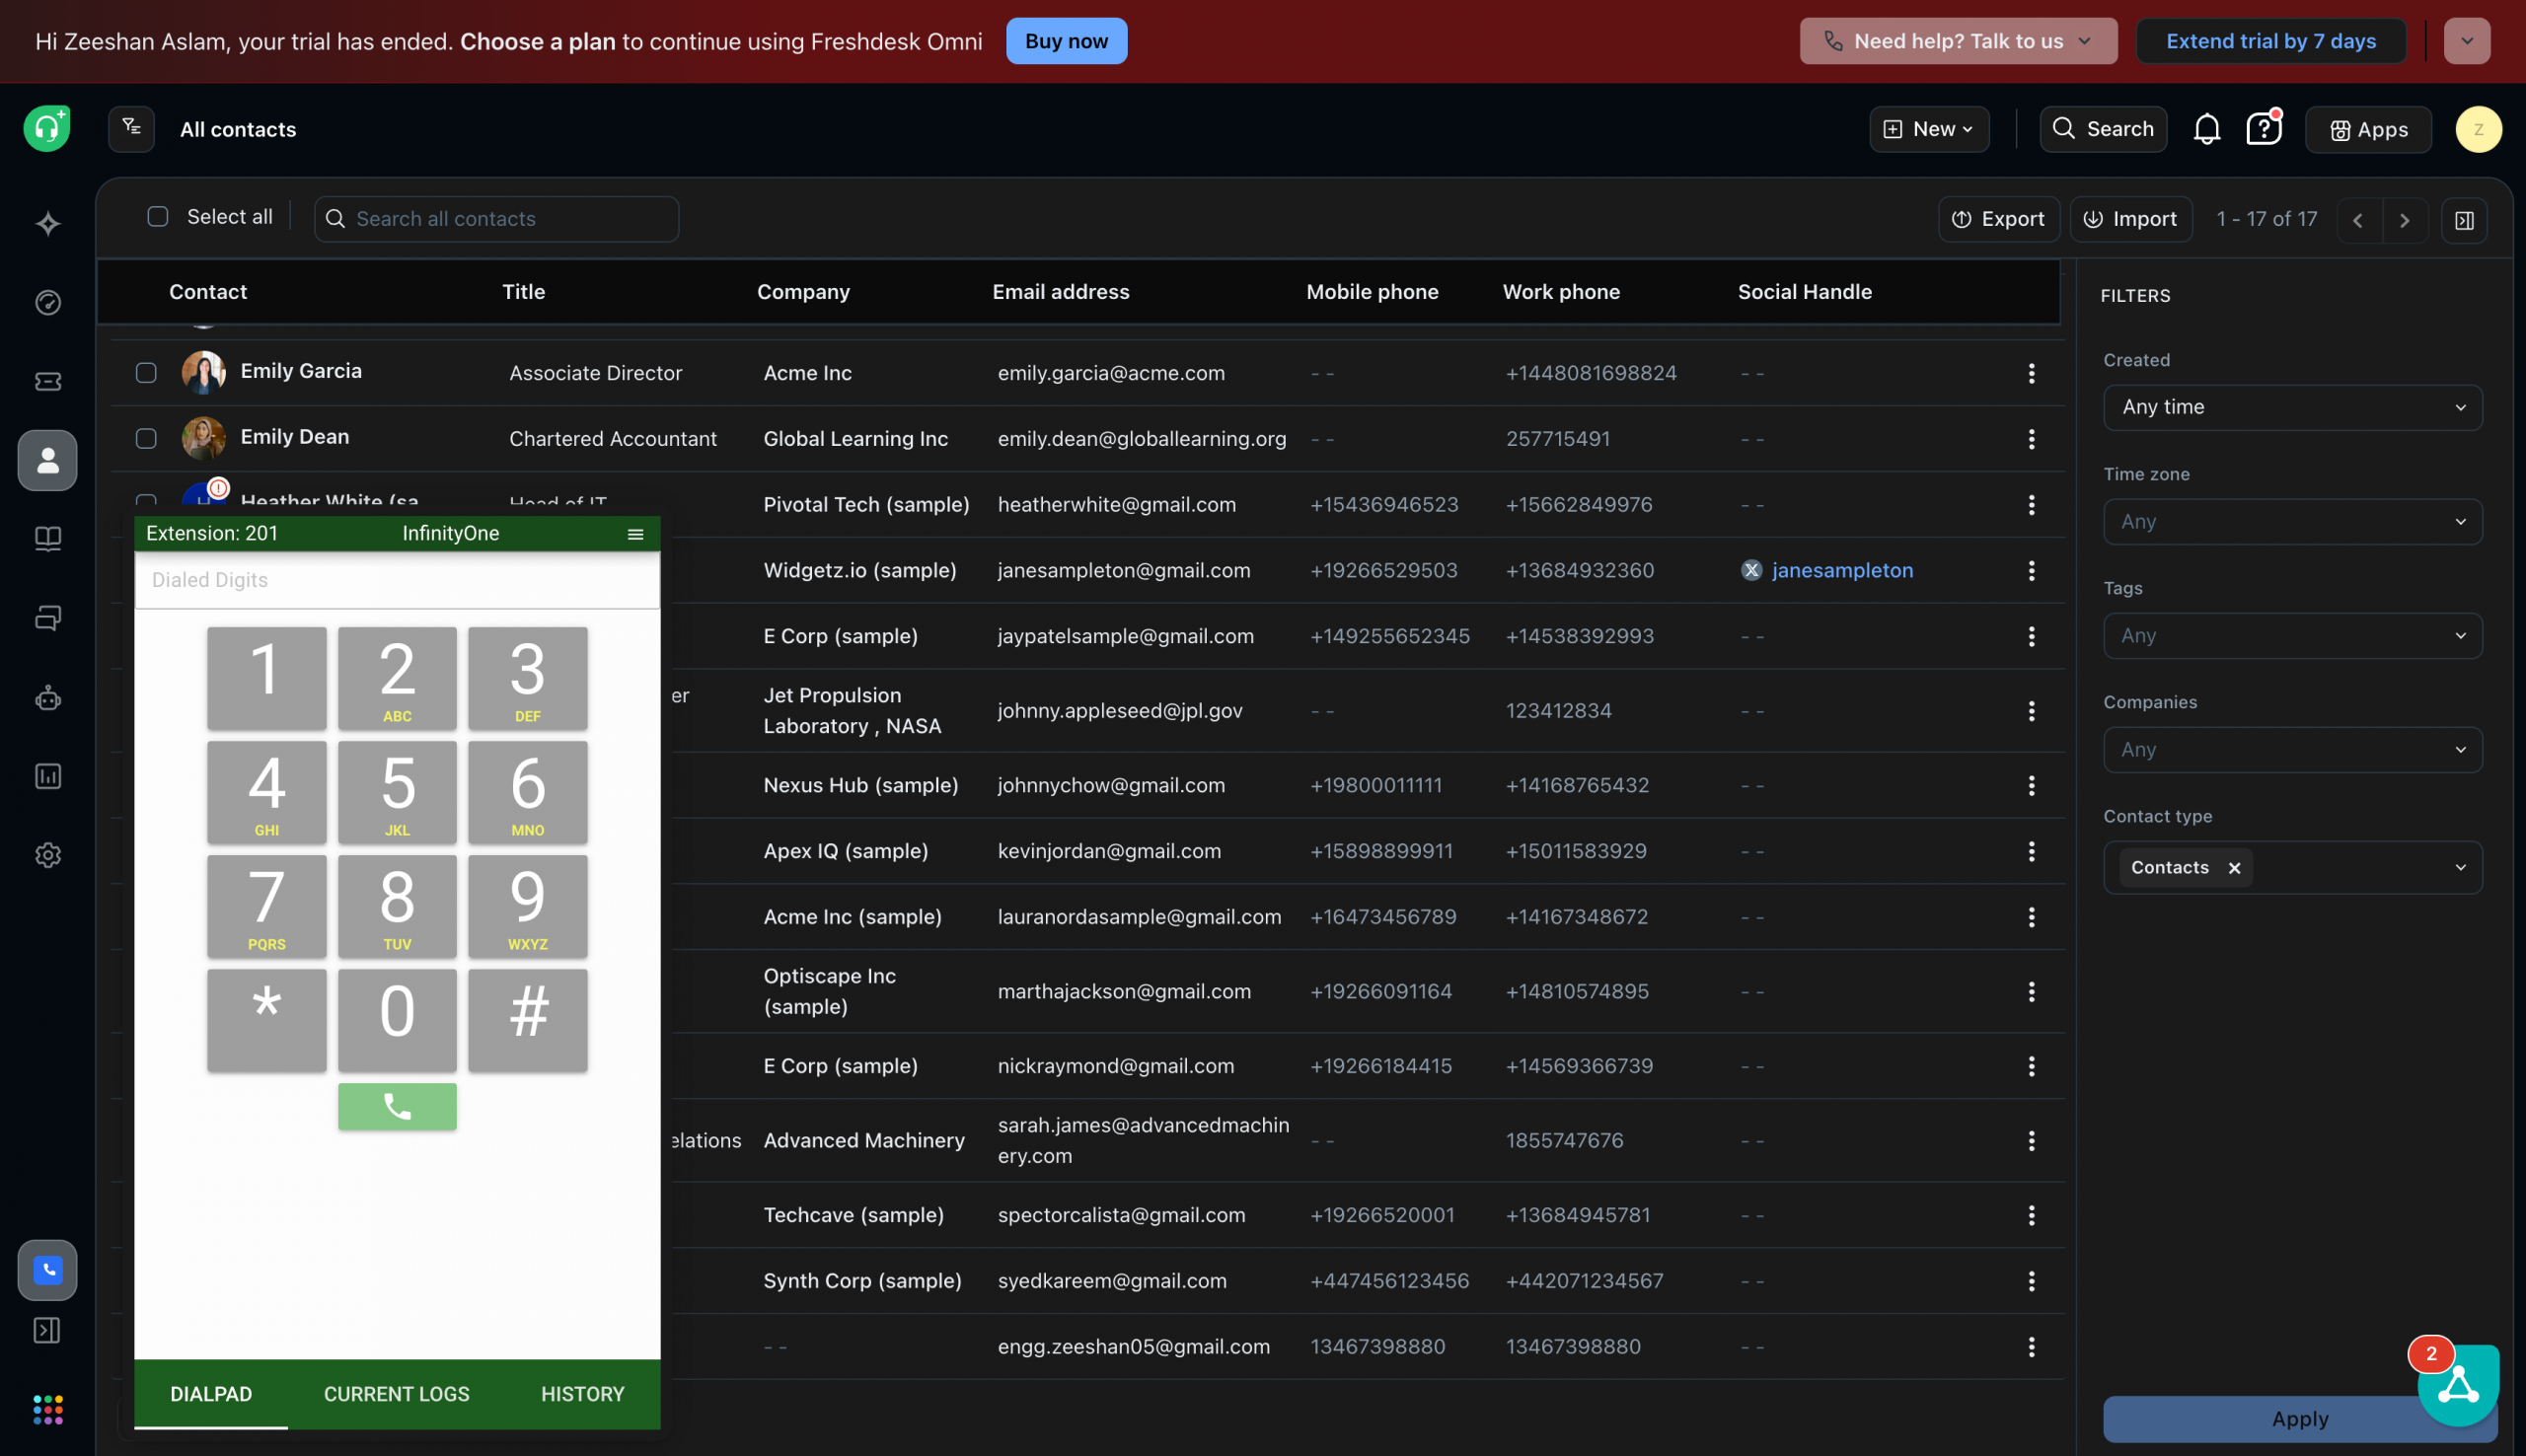This screenshot has width=2526, height=1456.
Task: Collapse the trial banner chevron
Action: pos(2466,41)
